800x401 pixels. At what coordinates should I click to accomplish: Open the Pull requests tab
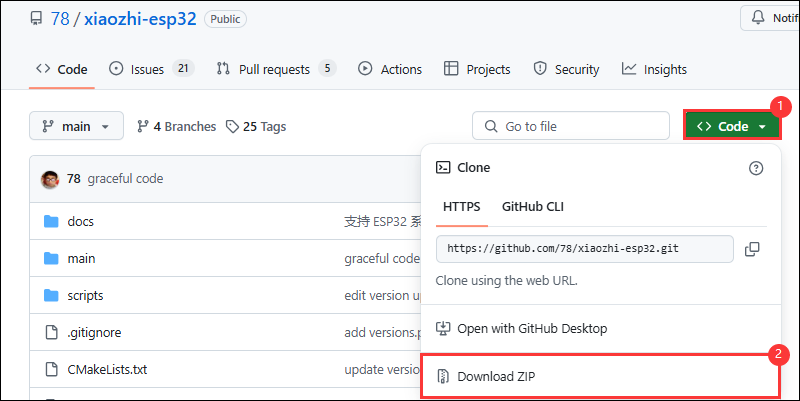(x=275, y=69)
